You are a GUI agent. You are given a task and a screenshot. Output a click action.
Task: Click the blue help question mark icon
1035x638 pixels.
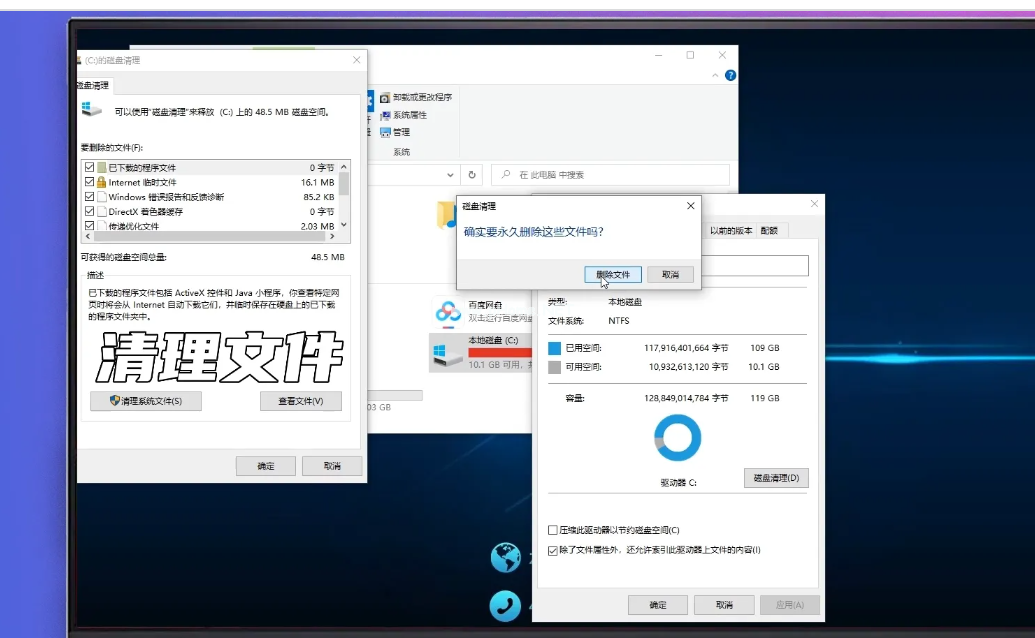point(731,76)
